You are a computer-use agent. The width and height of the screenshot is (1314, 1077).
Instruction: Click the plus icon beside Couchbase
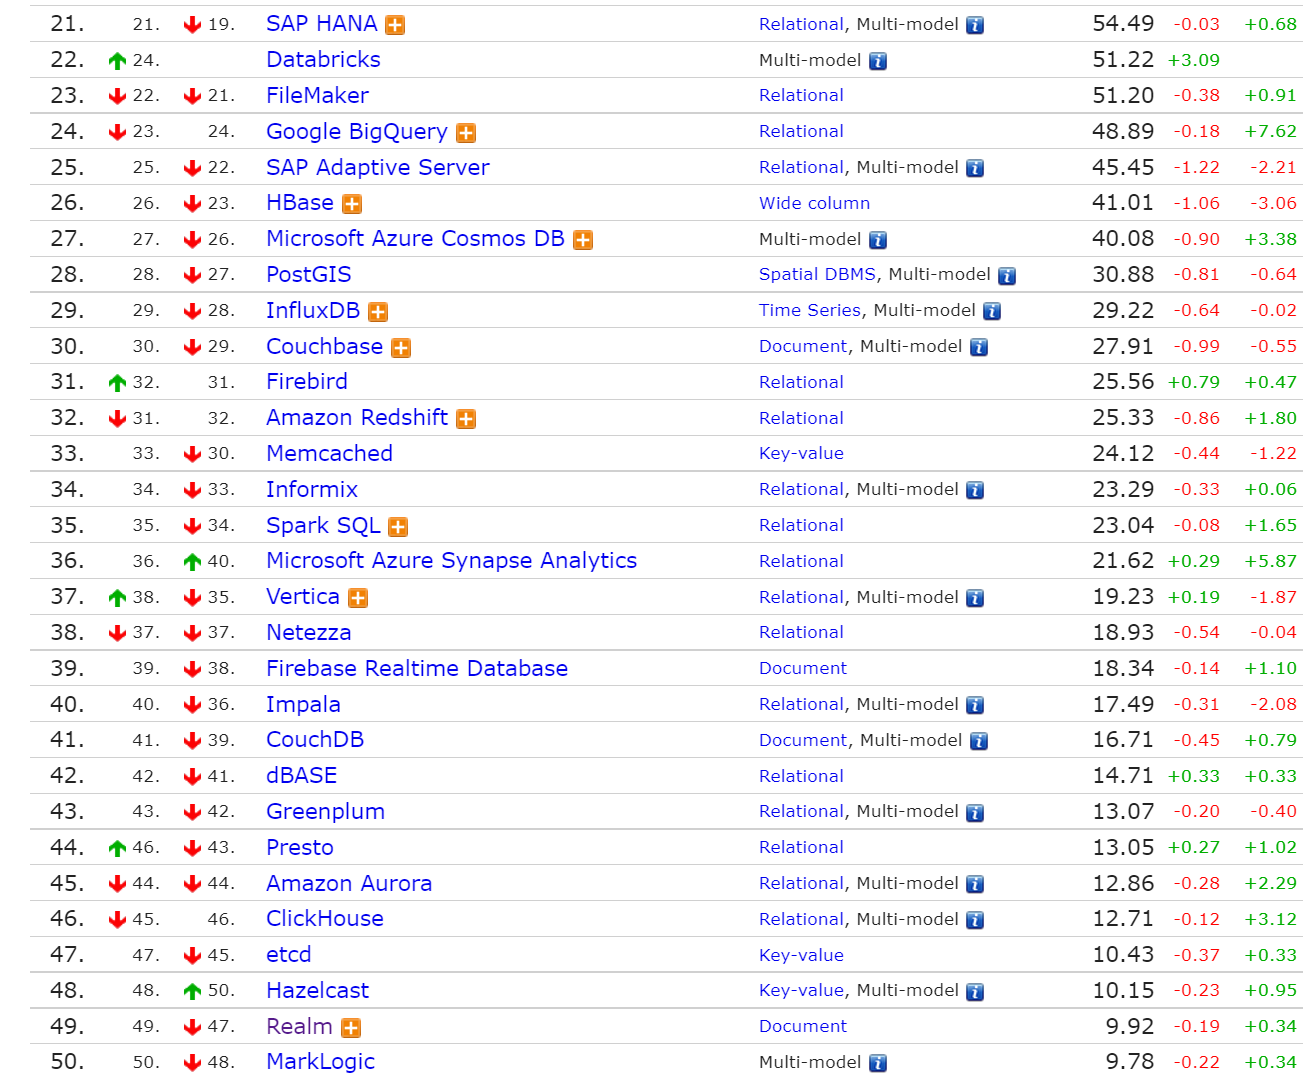[401, 348]
